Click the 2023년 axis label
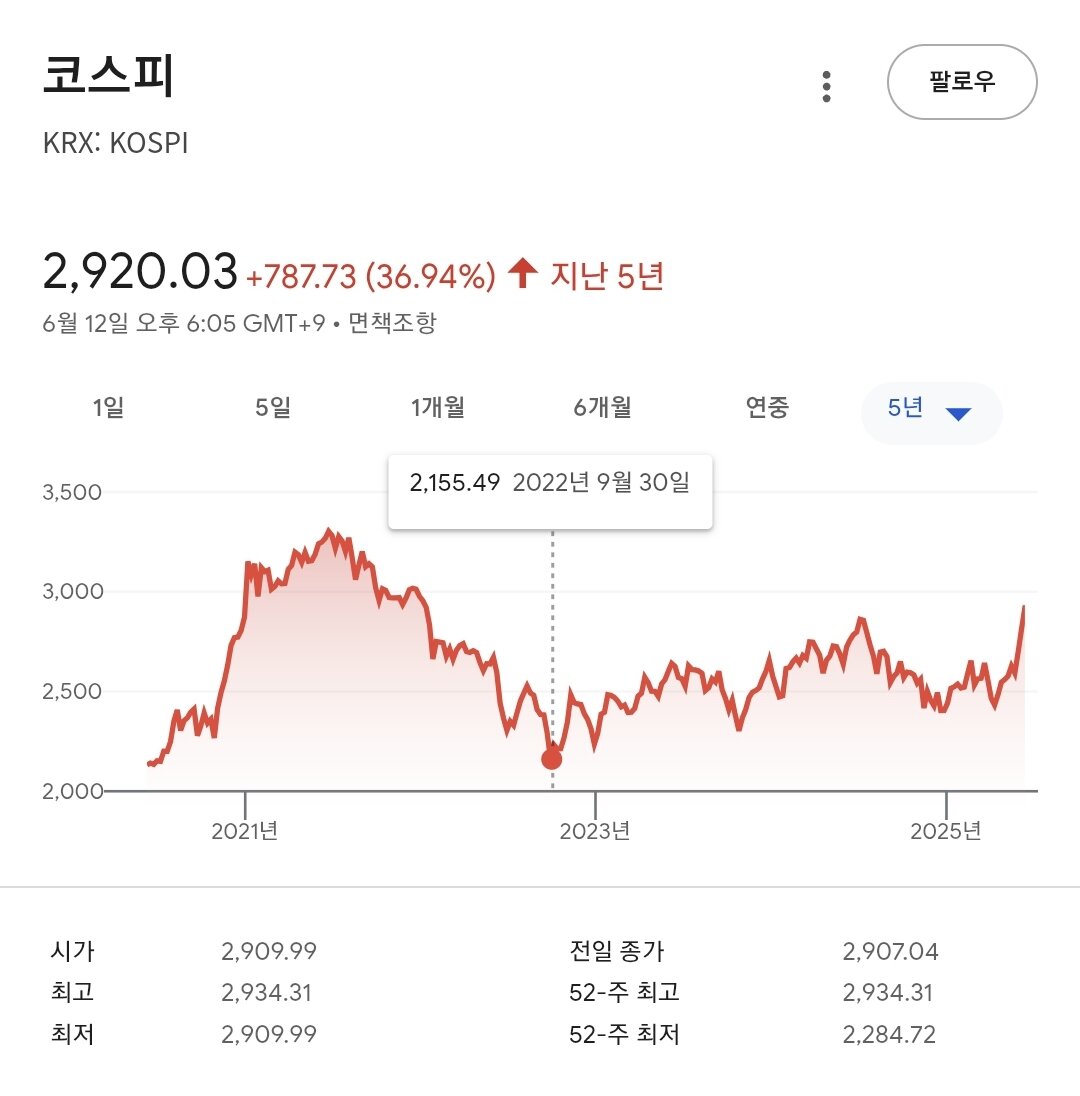Viewport: 1080px width, 1096px height. pyautogui.click(x=595, y=830)
